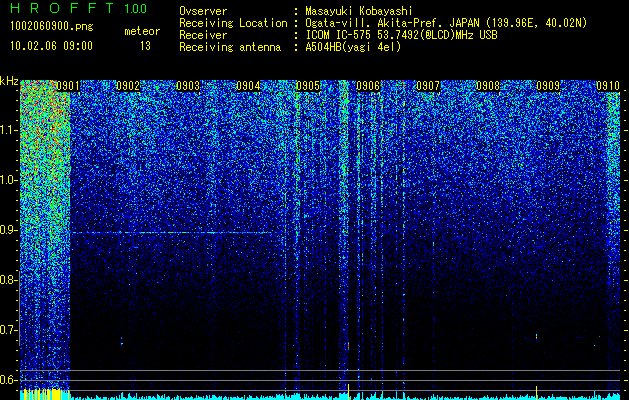629x400 pixels.
Task: Click the antenna text A504HB(yagi 4el)
Action: (x=353, y=47)
